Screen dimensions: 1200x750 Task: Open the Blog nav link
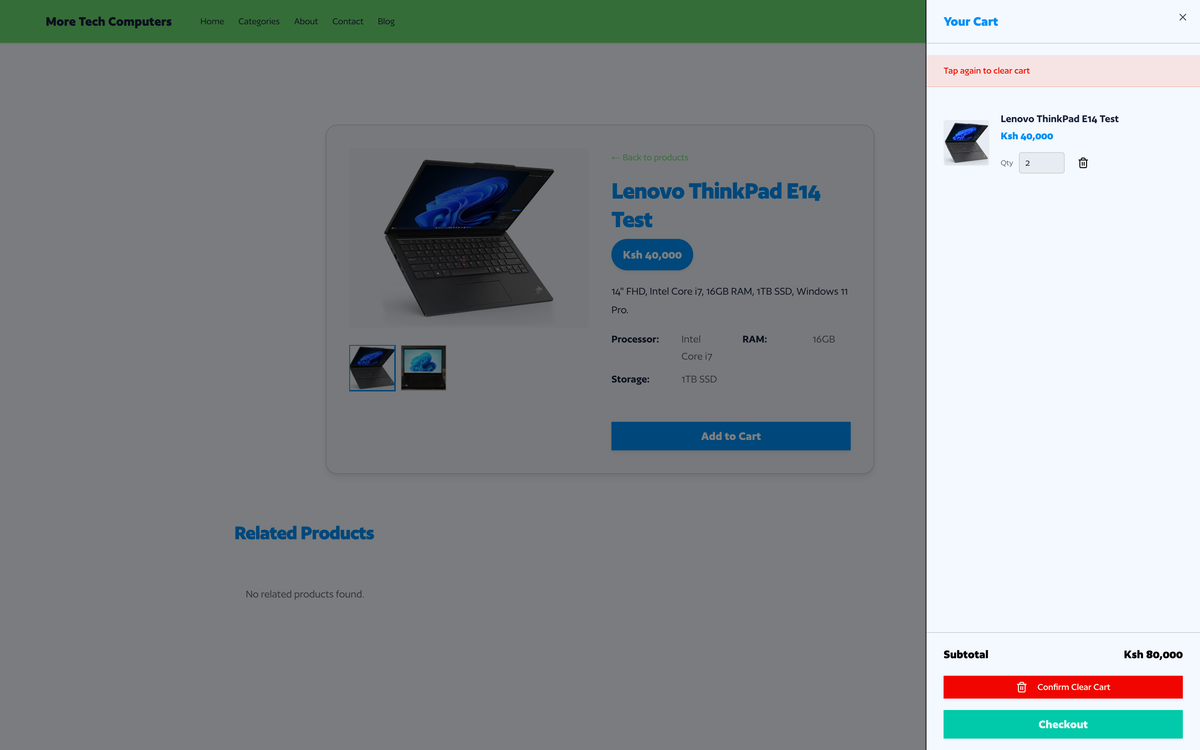point(386,21)
